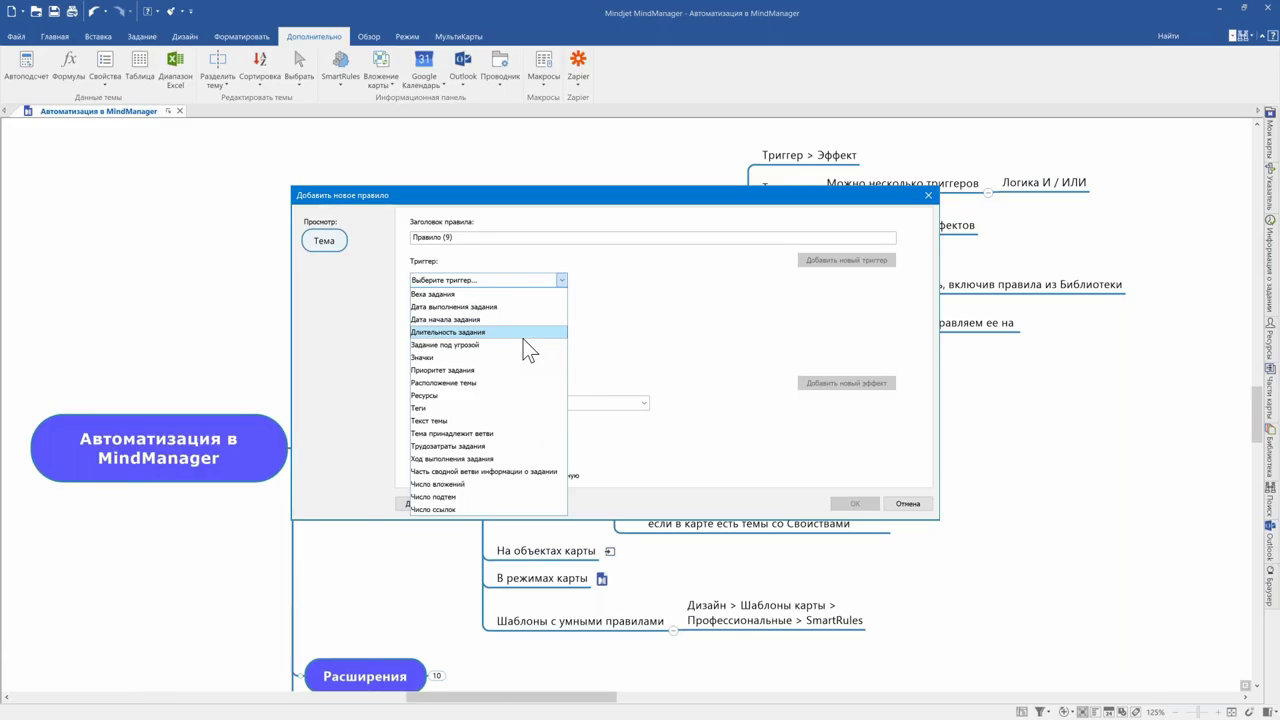Pick Текст темы from the trigger list
The image size is (1280, 720).
click(488, 421)
